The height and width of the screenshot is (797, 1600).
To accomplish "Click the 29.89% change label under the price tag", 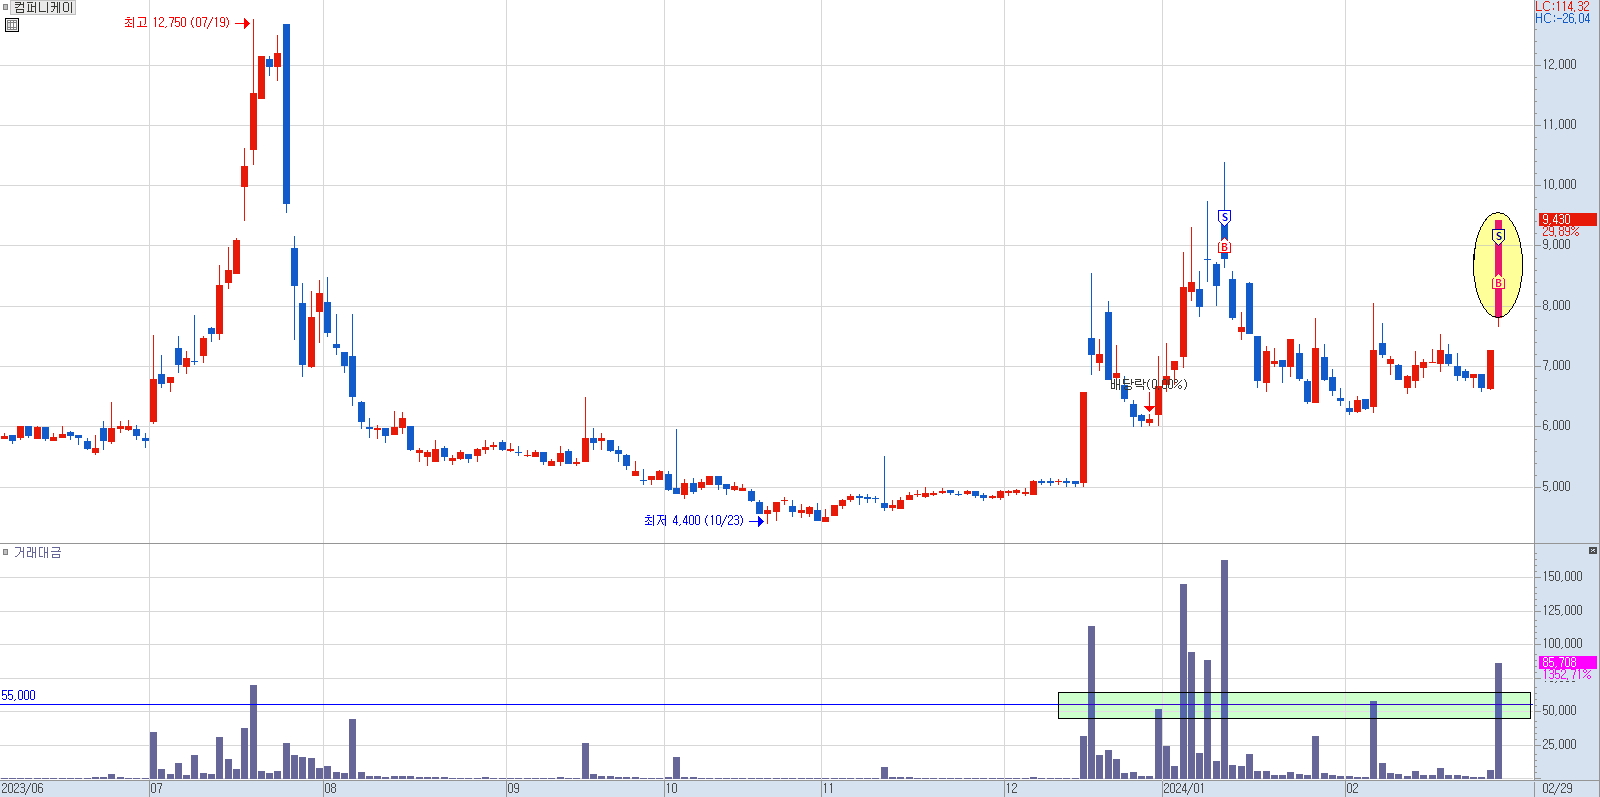I will coord(1560,231).
